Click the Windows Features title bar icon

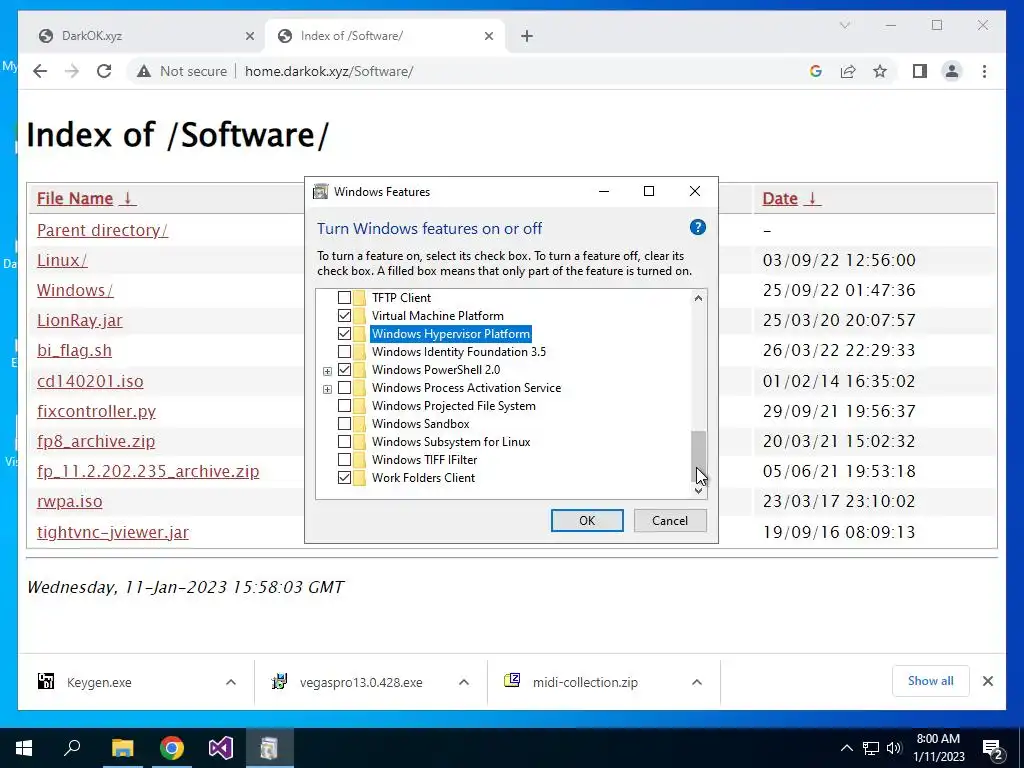click(x=321, y=191)
